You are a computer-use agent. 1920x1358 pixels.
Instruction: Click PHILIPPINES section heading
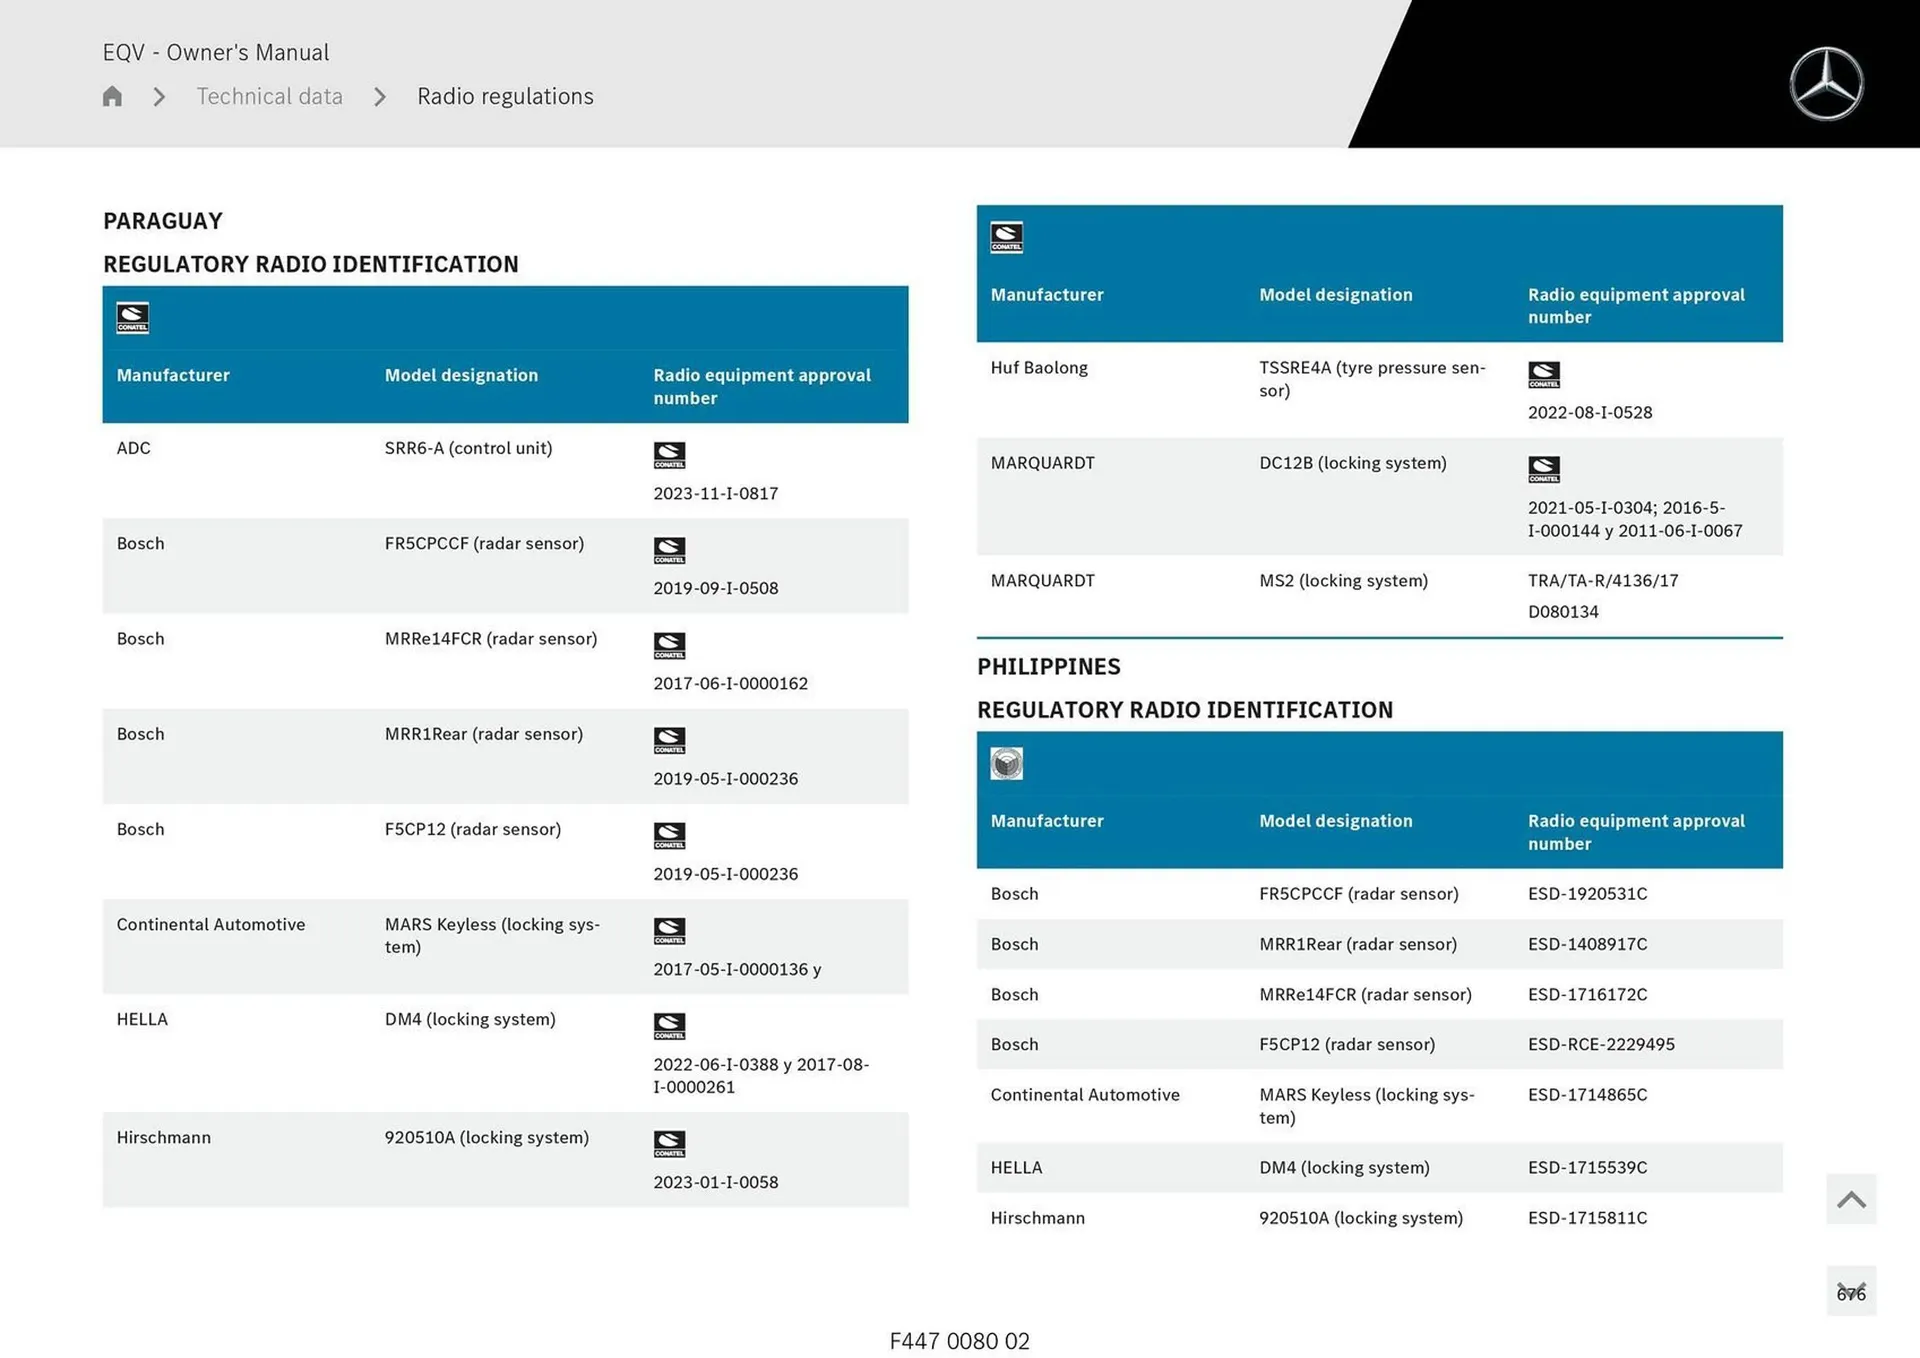[1048, 667]
